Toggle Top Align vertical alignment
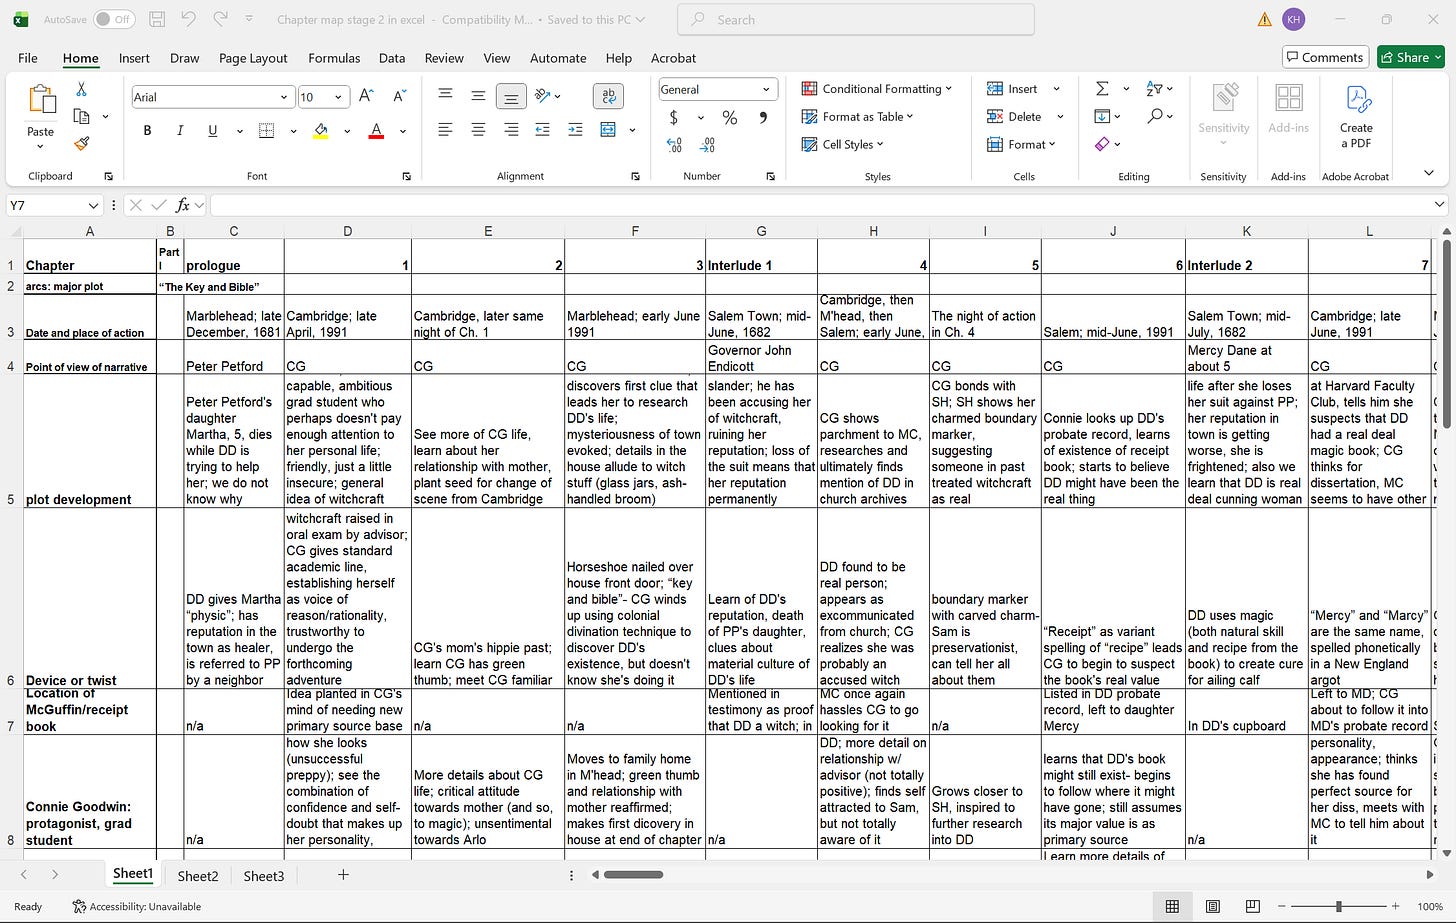Image resolution: width=1456 pixels, height=923 pixels. [x=445, y=96]
